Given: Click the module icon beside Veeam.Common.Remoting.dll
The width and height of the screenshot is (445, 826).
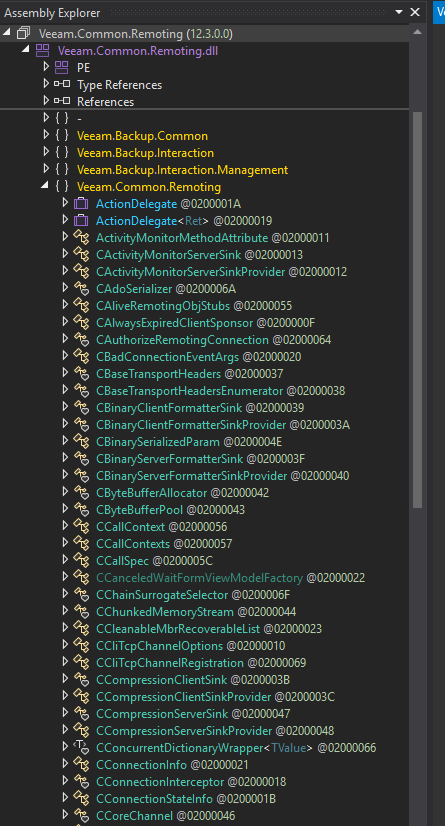Looking at the screenshot, I should click(42, 51).
